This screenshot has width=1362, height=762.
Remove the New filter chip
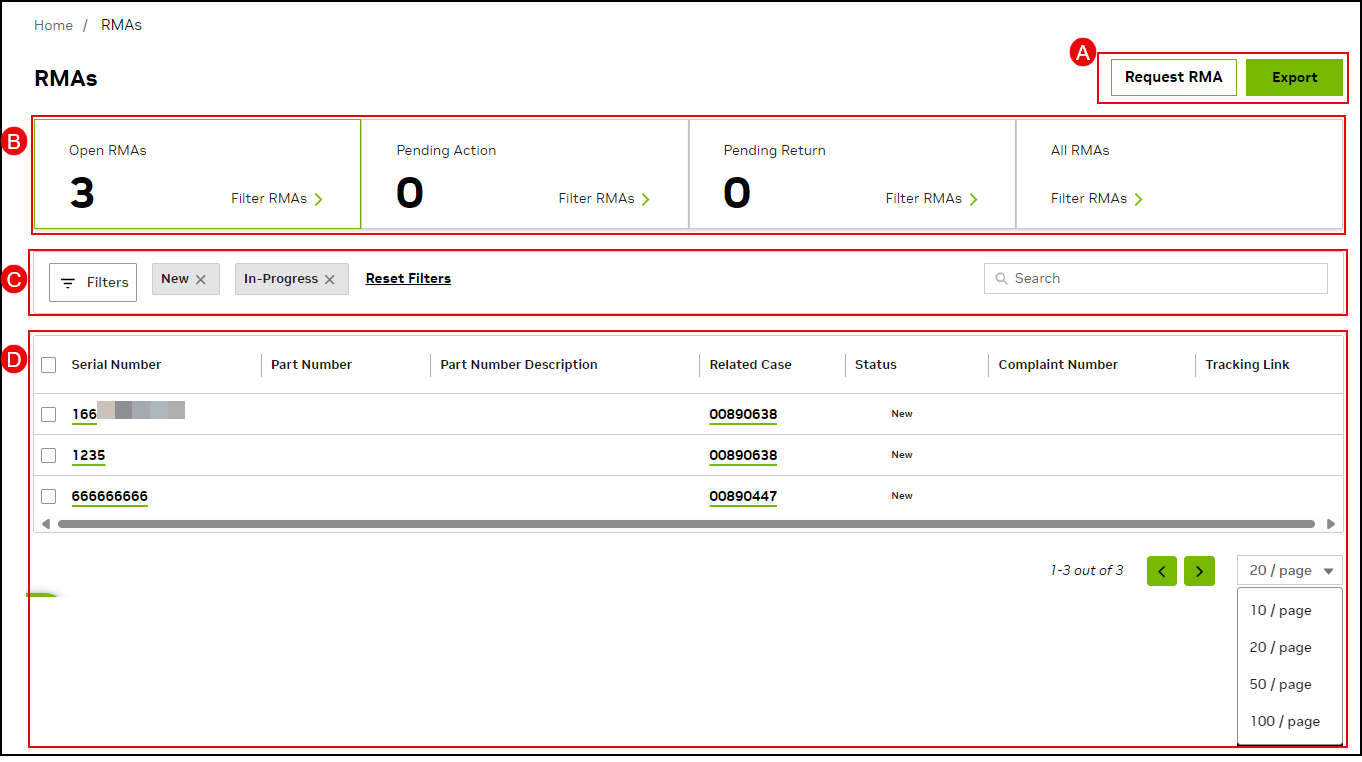(x=201, y=280)
